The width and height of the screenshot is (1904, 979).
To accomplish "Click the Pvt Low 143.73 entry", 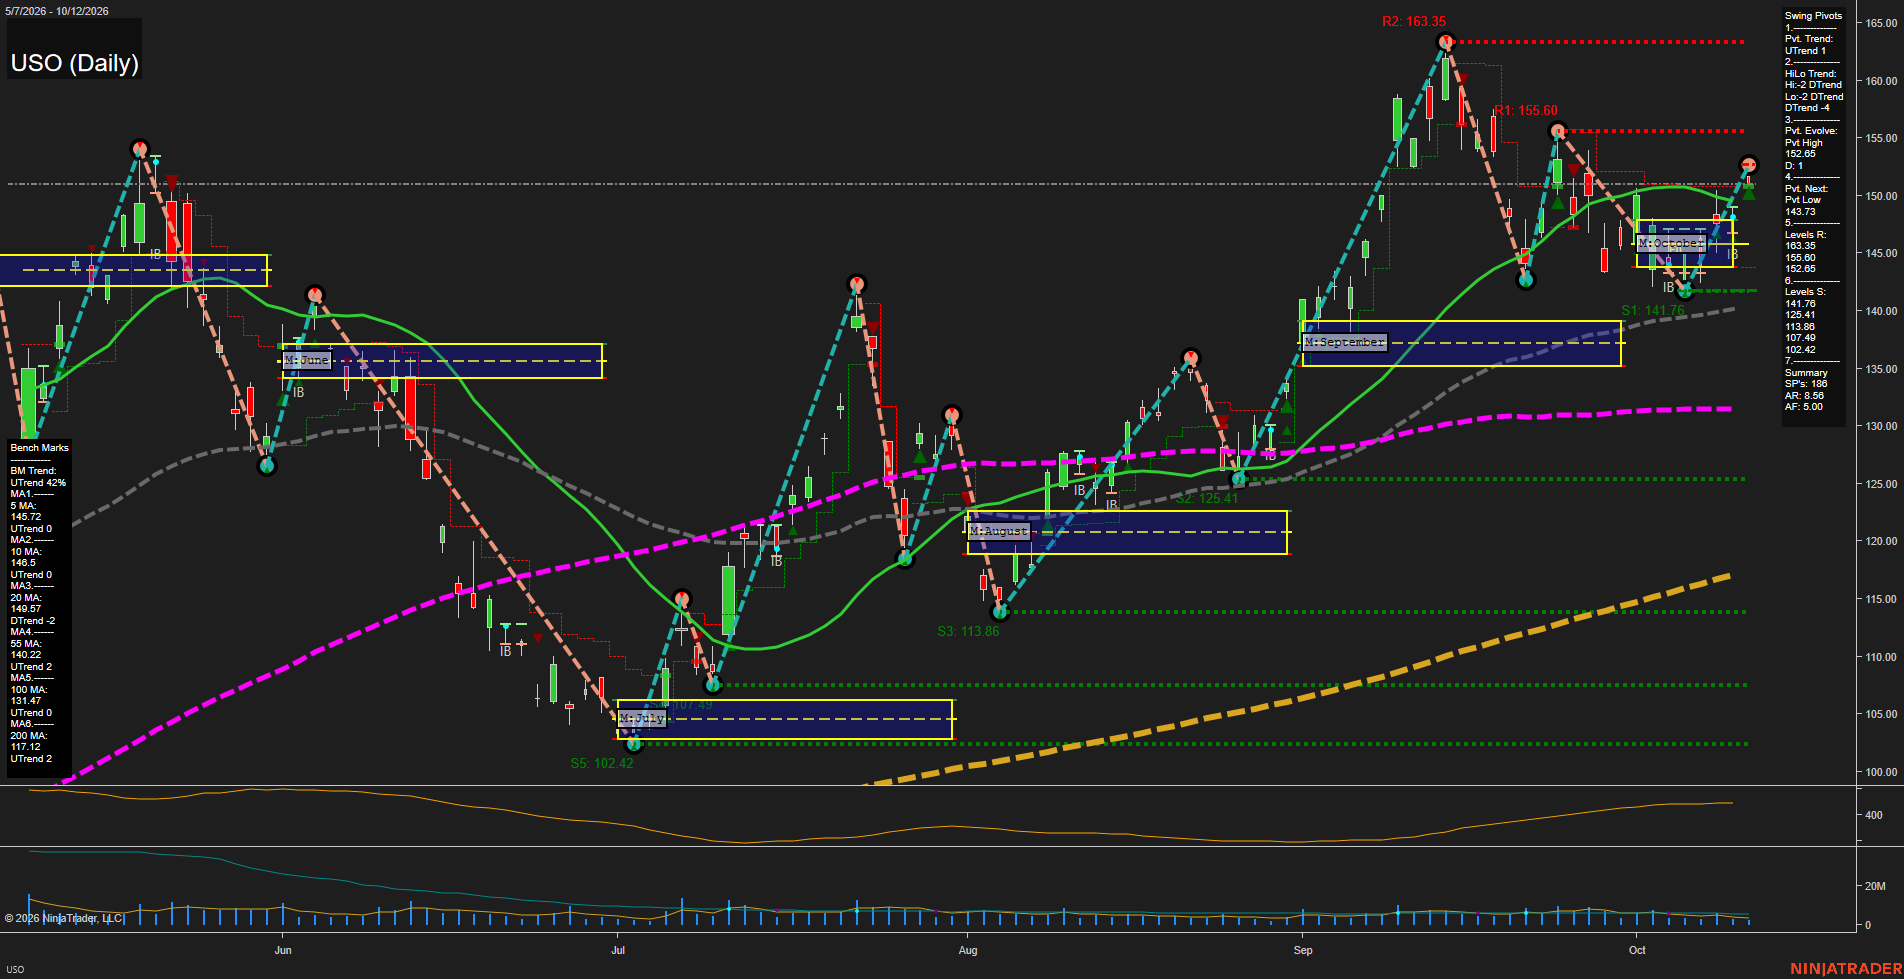I will pyautogui.click(x=1803, y=206).
